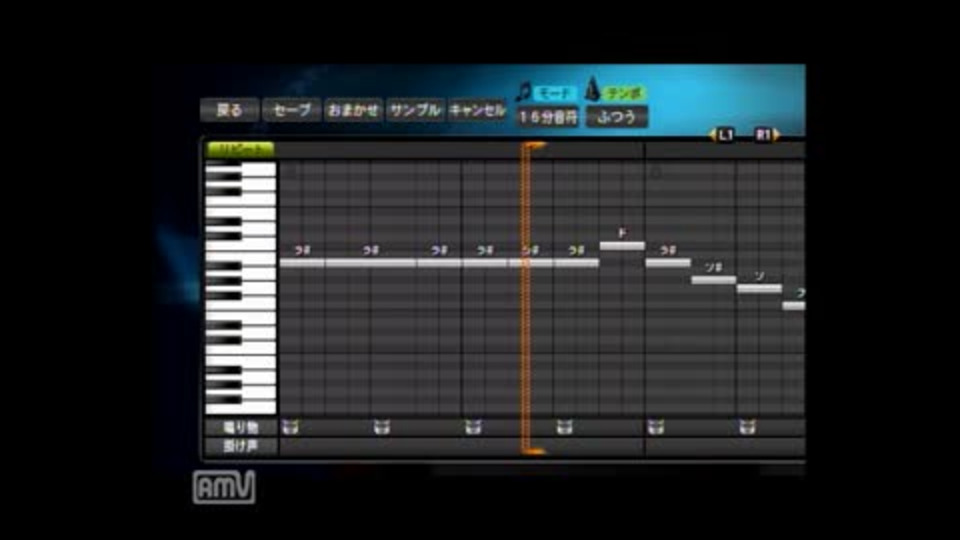Click the bottom white piano key
Screen dimensions: 960x540
click(241, 408)
